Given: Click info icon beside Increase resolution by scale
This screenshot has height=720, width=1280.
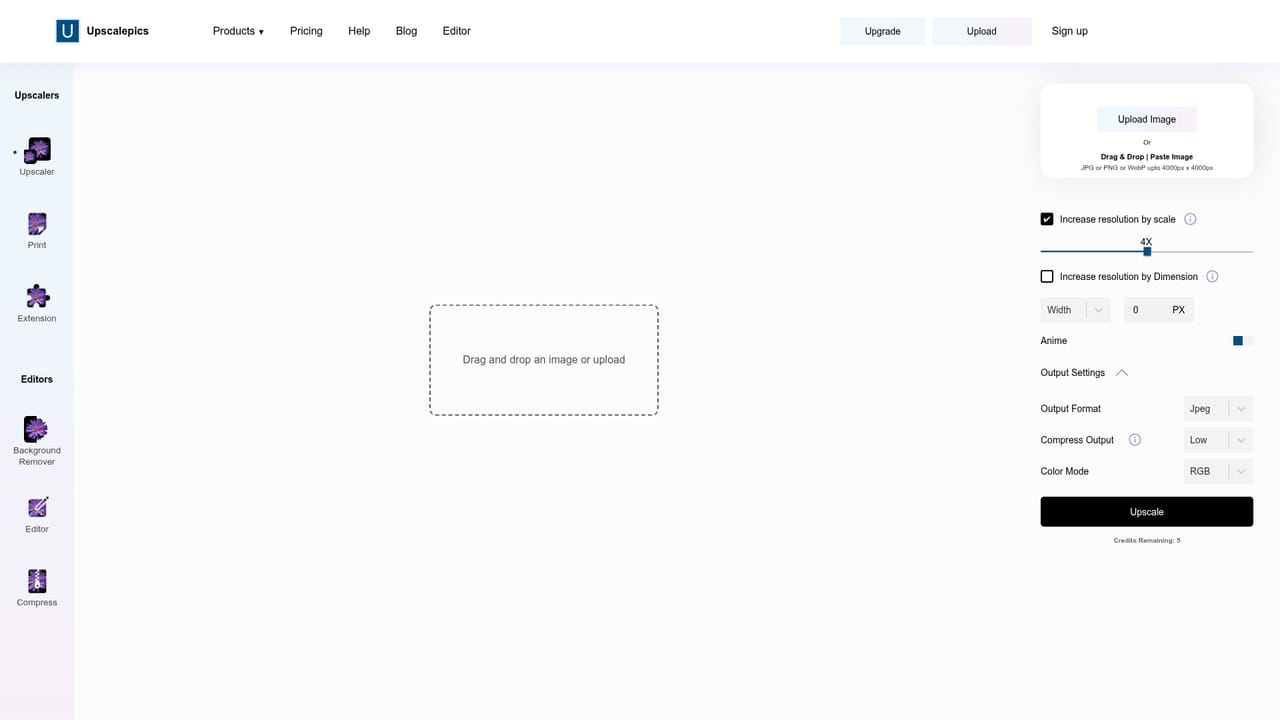Looking at the screenshot, I should point(1190,219).
